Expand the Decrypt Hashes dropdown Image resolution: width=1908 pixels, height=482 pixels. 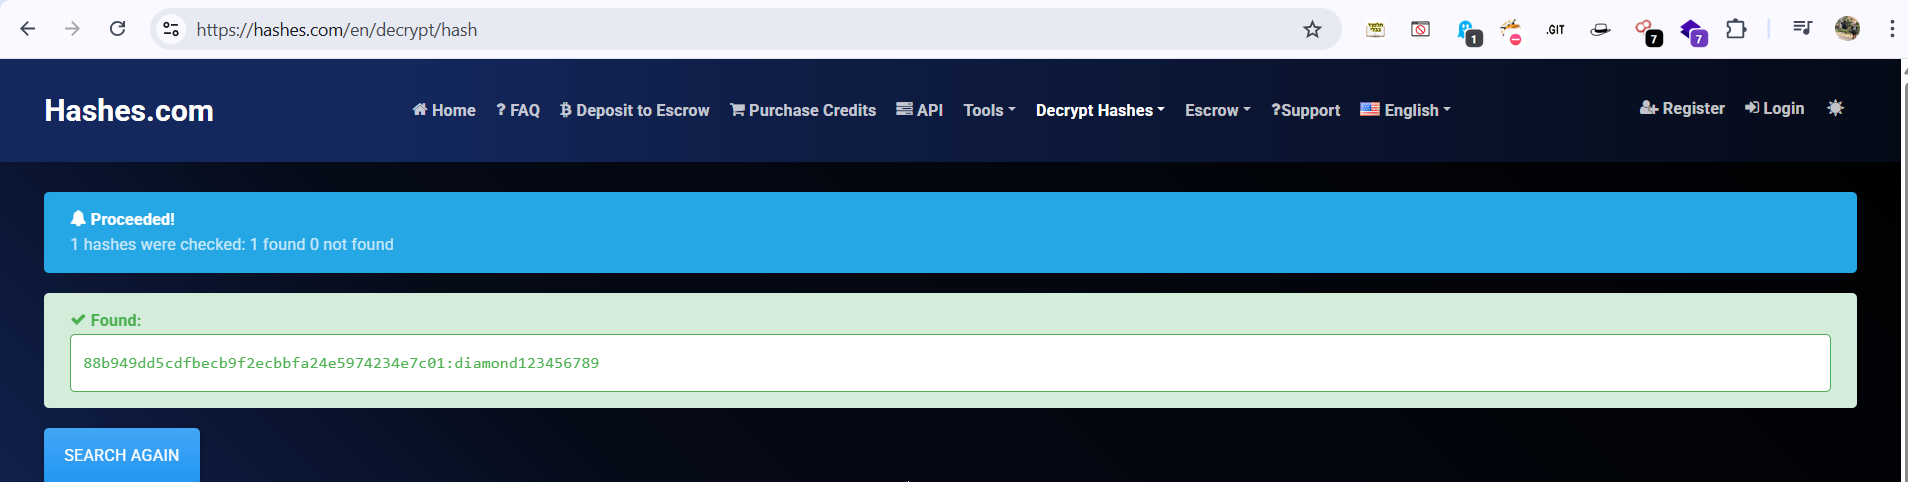pyautogui.click(x=1100, y=110)
